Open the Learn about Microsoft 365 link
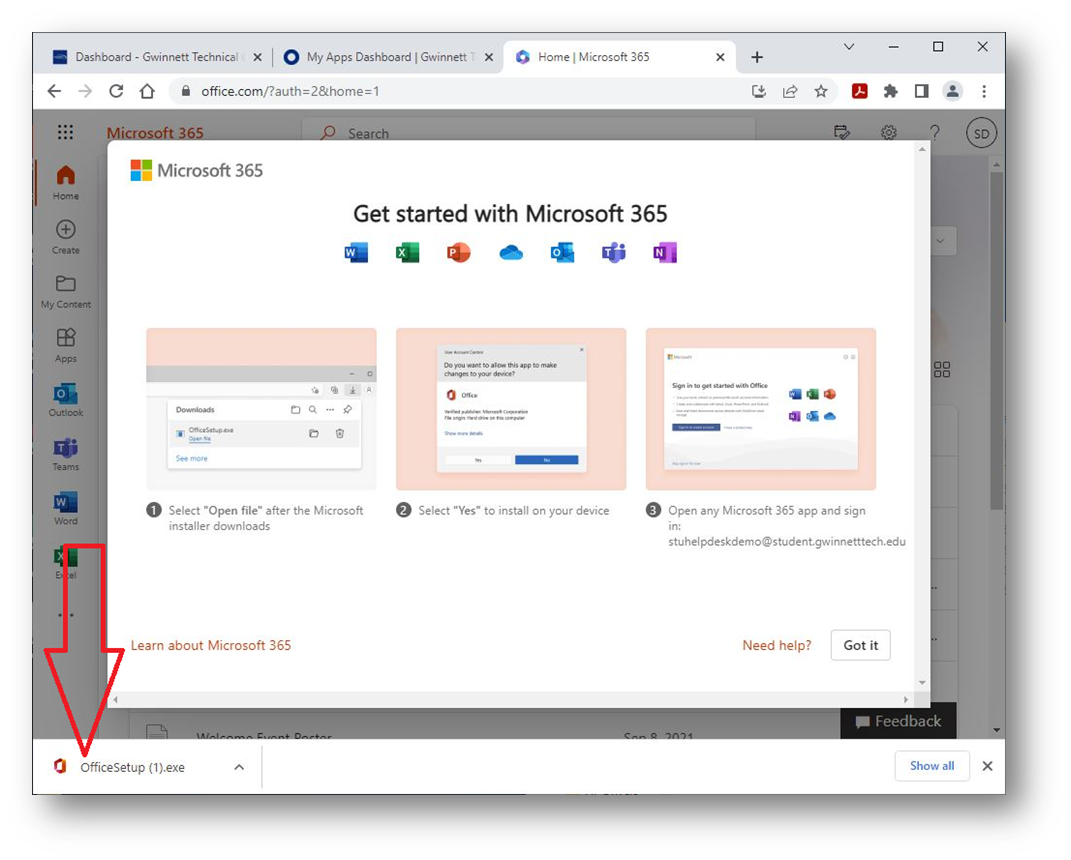 (x=211, y=645)
